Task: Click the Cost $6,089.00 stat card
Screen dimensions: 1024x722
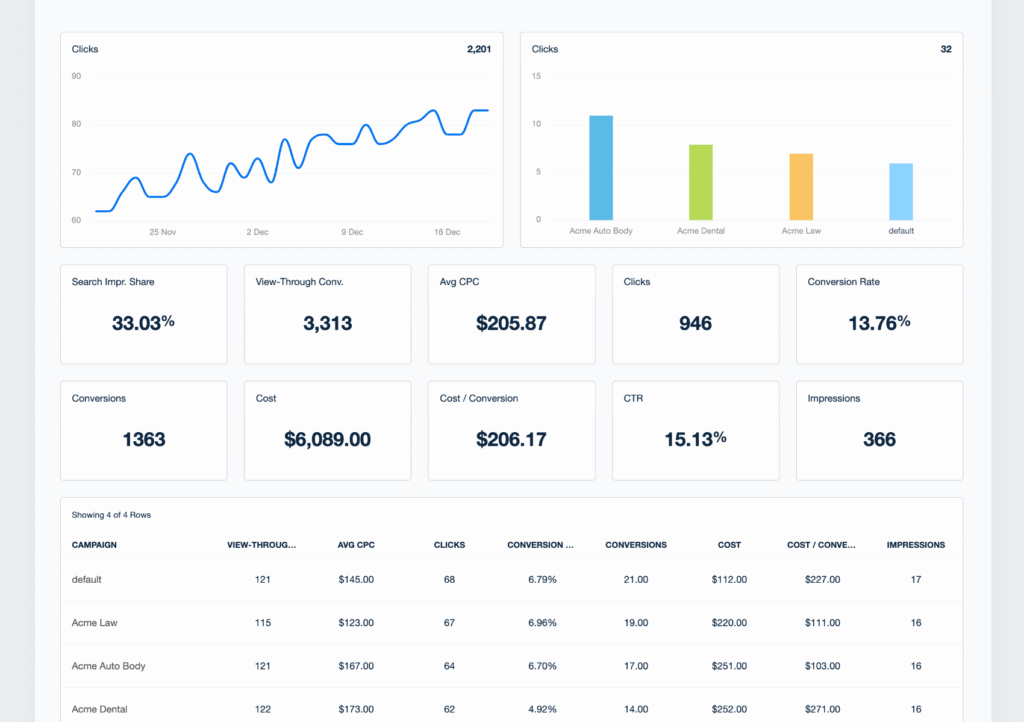Action: pos(327,430)
